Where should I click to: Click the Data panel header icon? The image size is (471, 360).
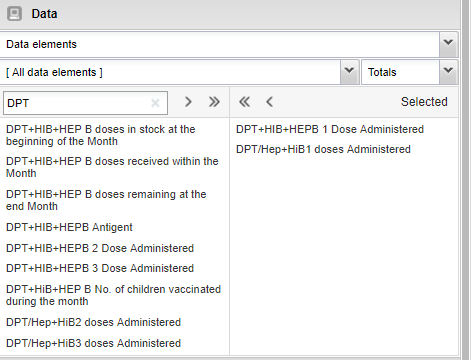pos(14,14)
